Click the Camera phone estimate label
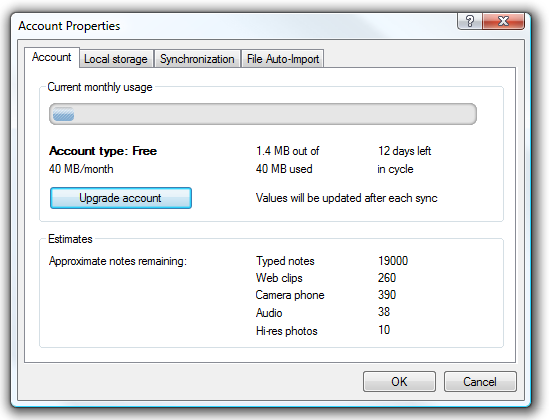 (x=290, y=295)
